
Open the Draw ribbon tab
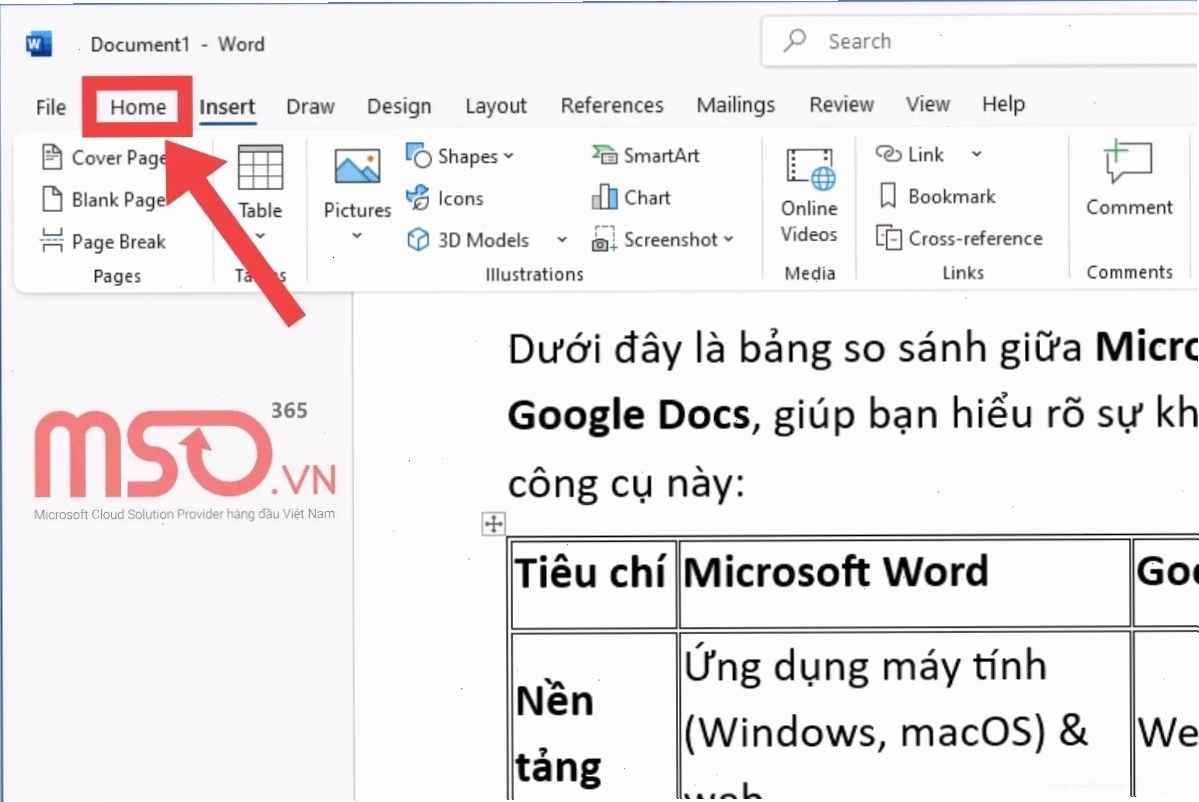point(310,106)
